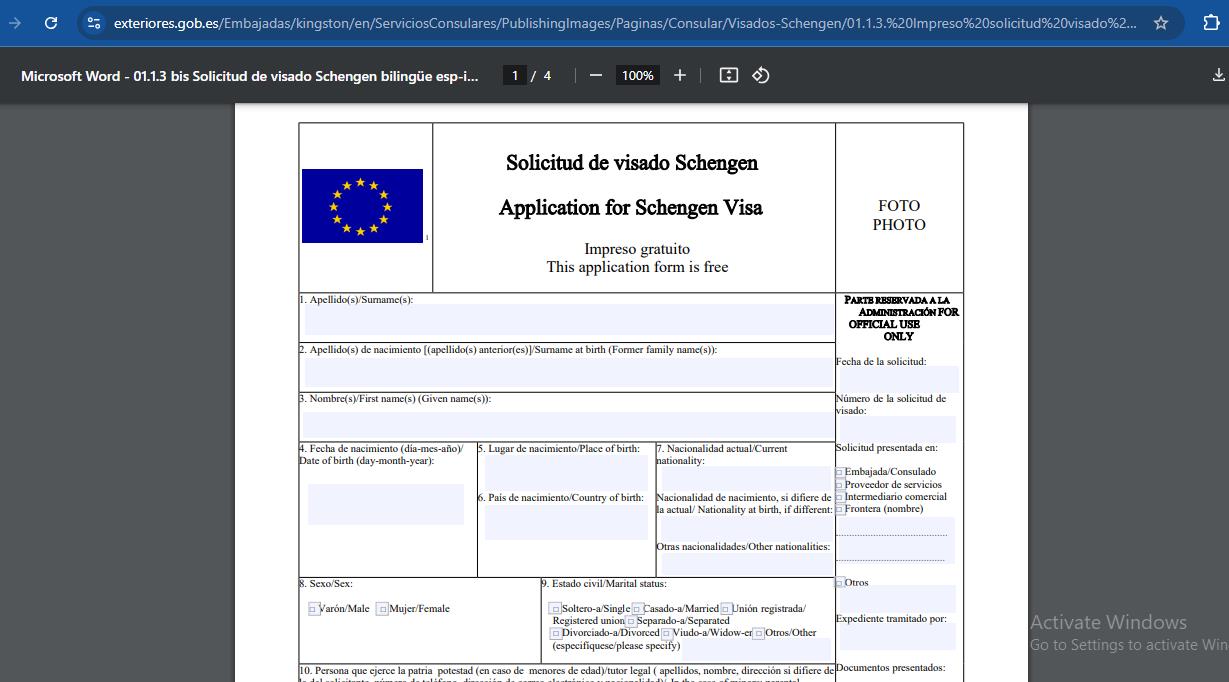Click the zoom in icon
This screenshot has height=682, width=1229.
679,75
